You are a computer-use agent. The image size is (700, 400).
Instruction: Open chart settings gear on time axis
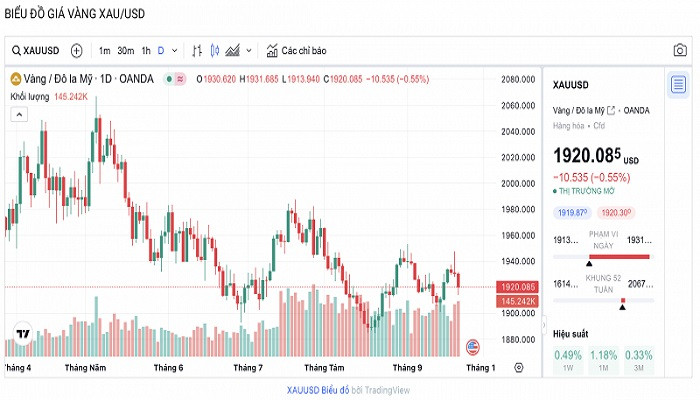518,367
